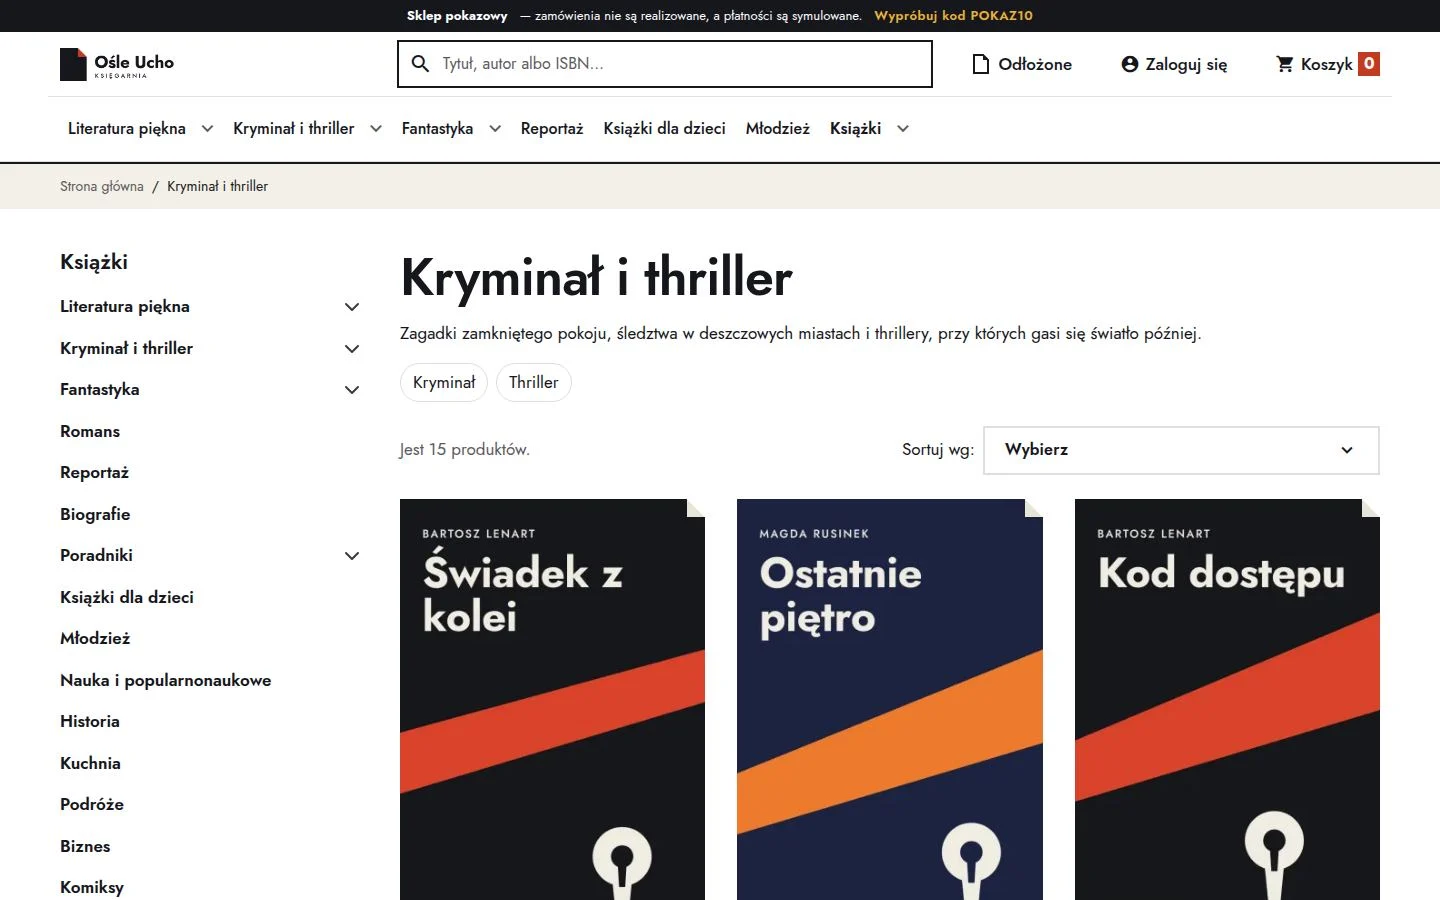
Task: Open Młodzież in the top navigation
Action: pos(778,129)
